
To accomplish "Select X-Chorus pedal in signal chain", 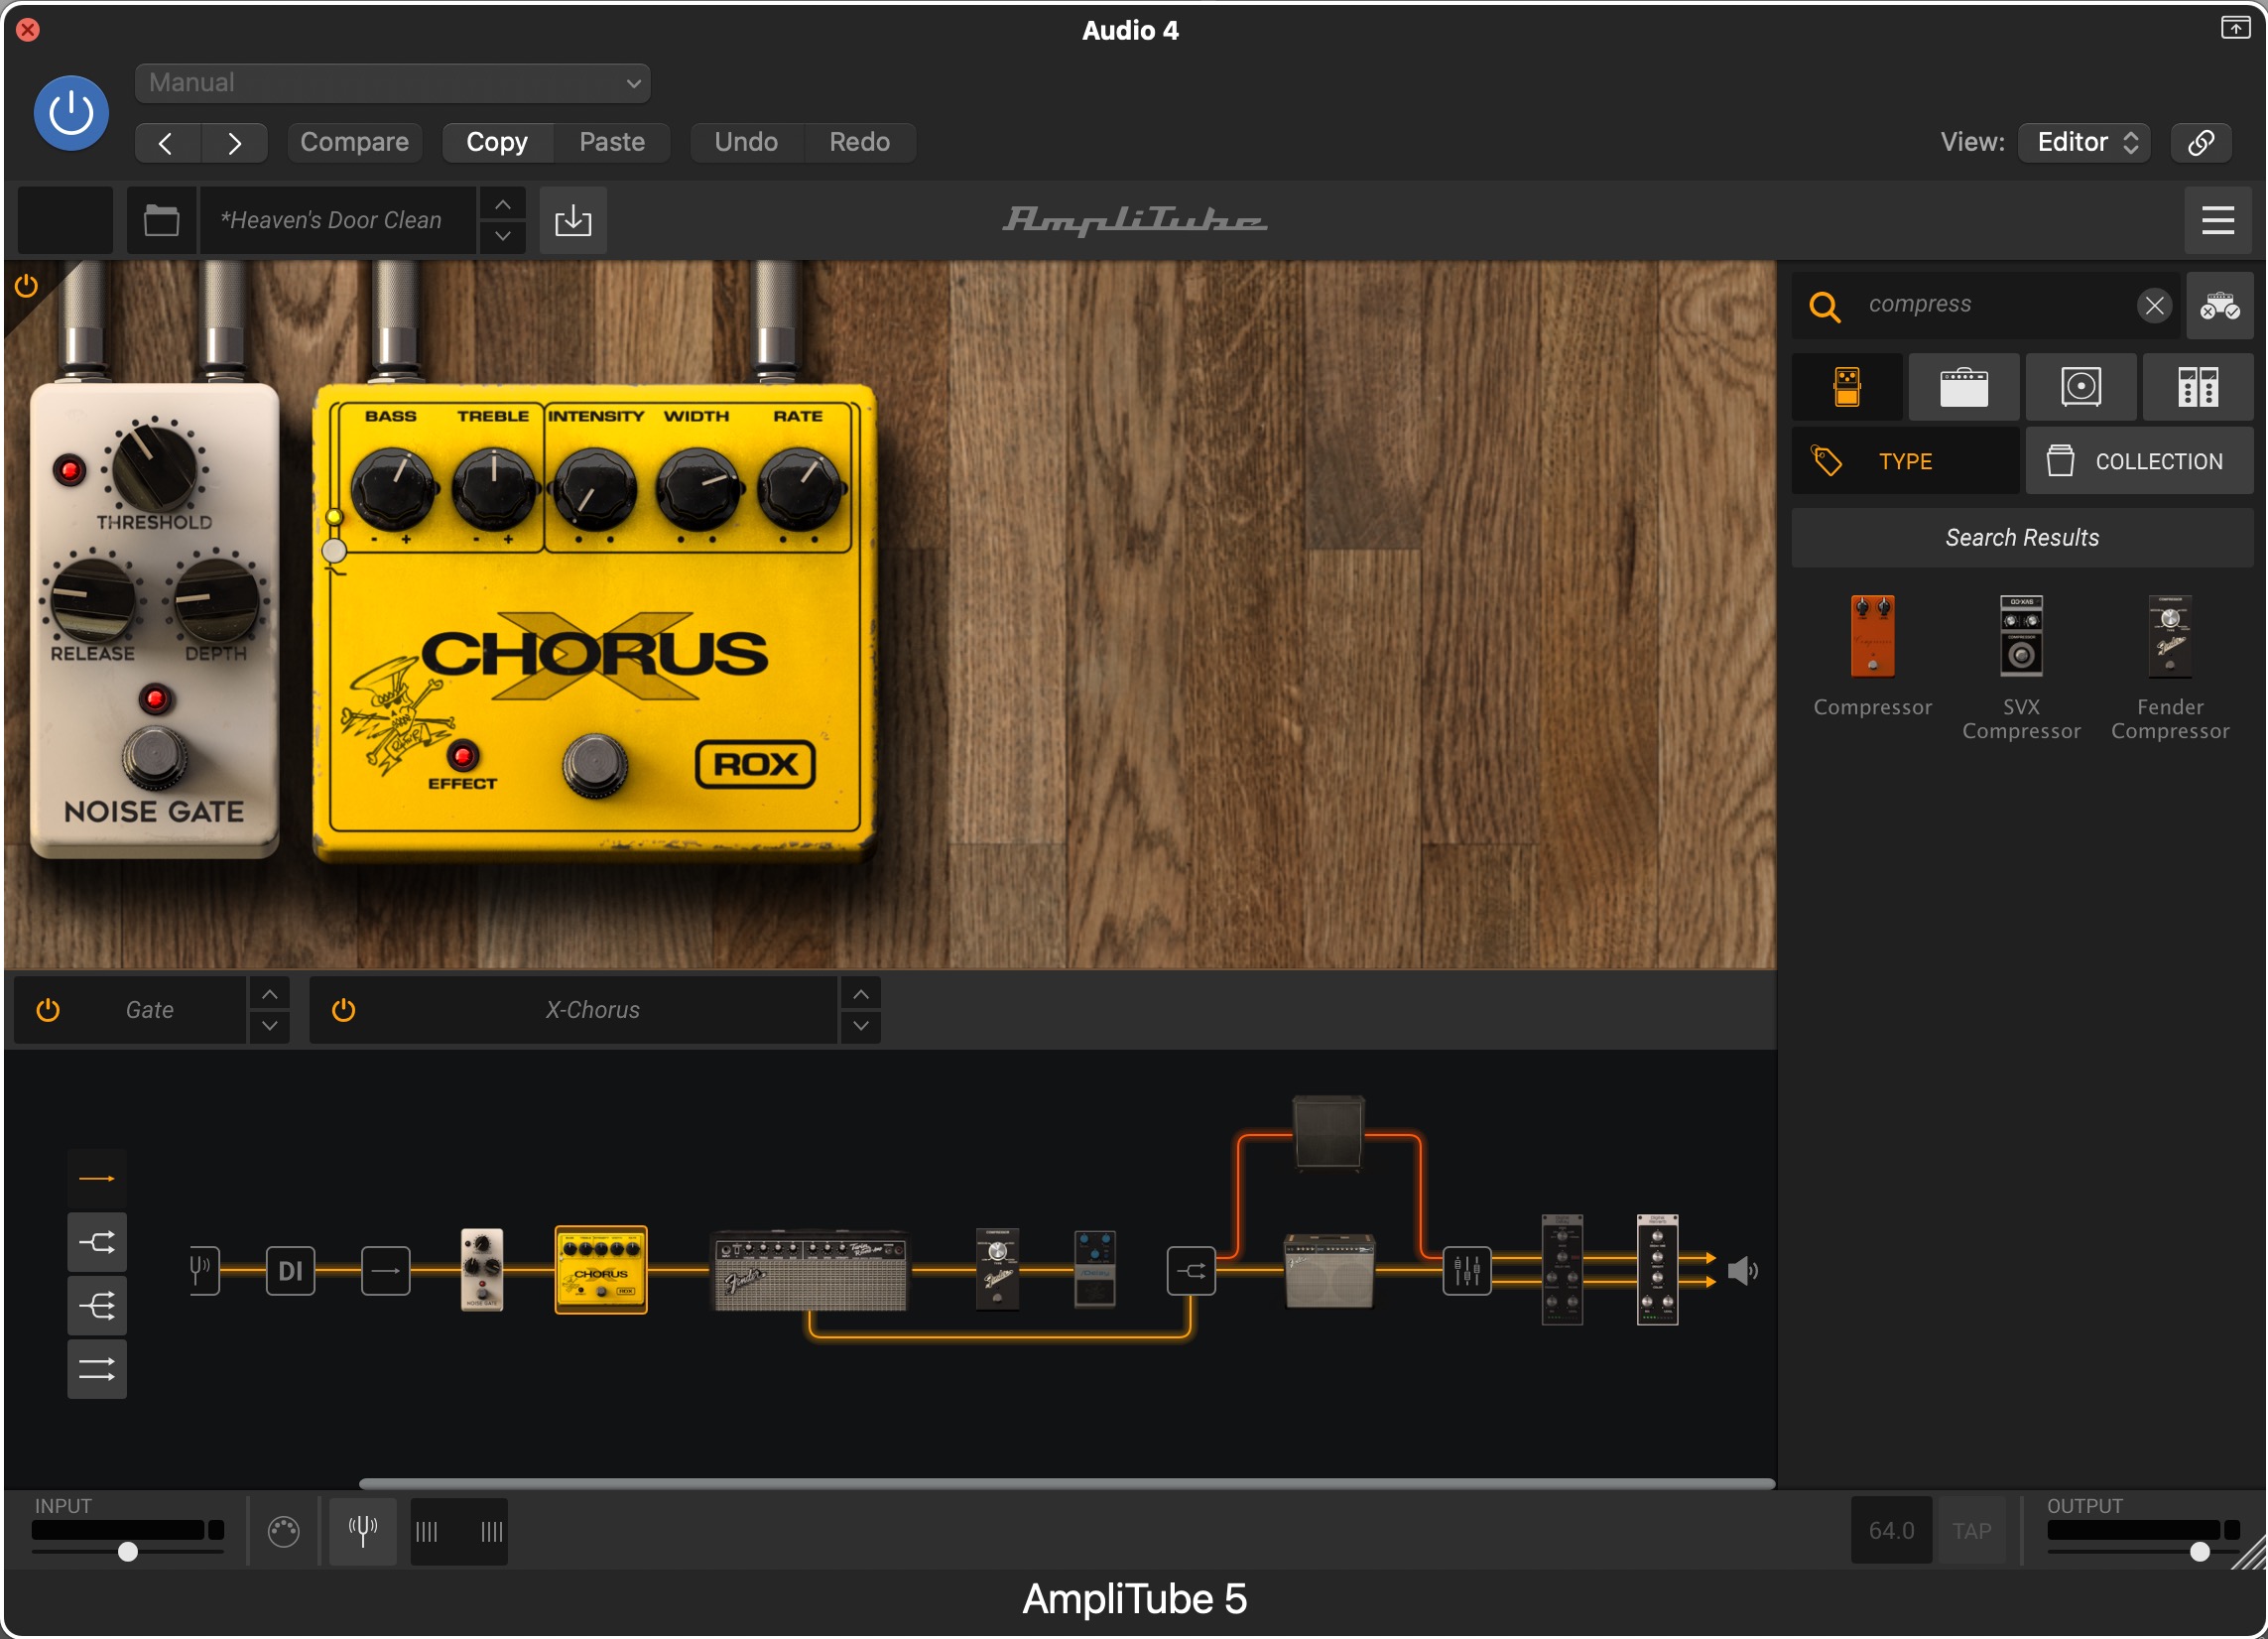I will (x=601, y=1270).
